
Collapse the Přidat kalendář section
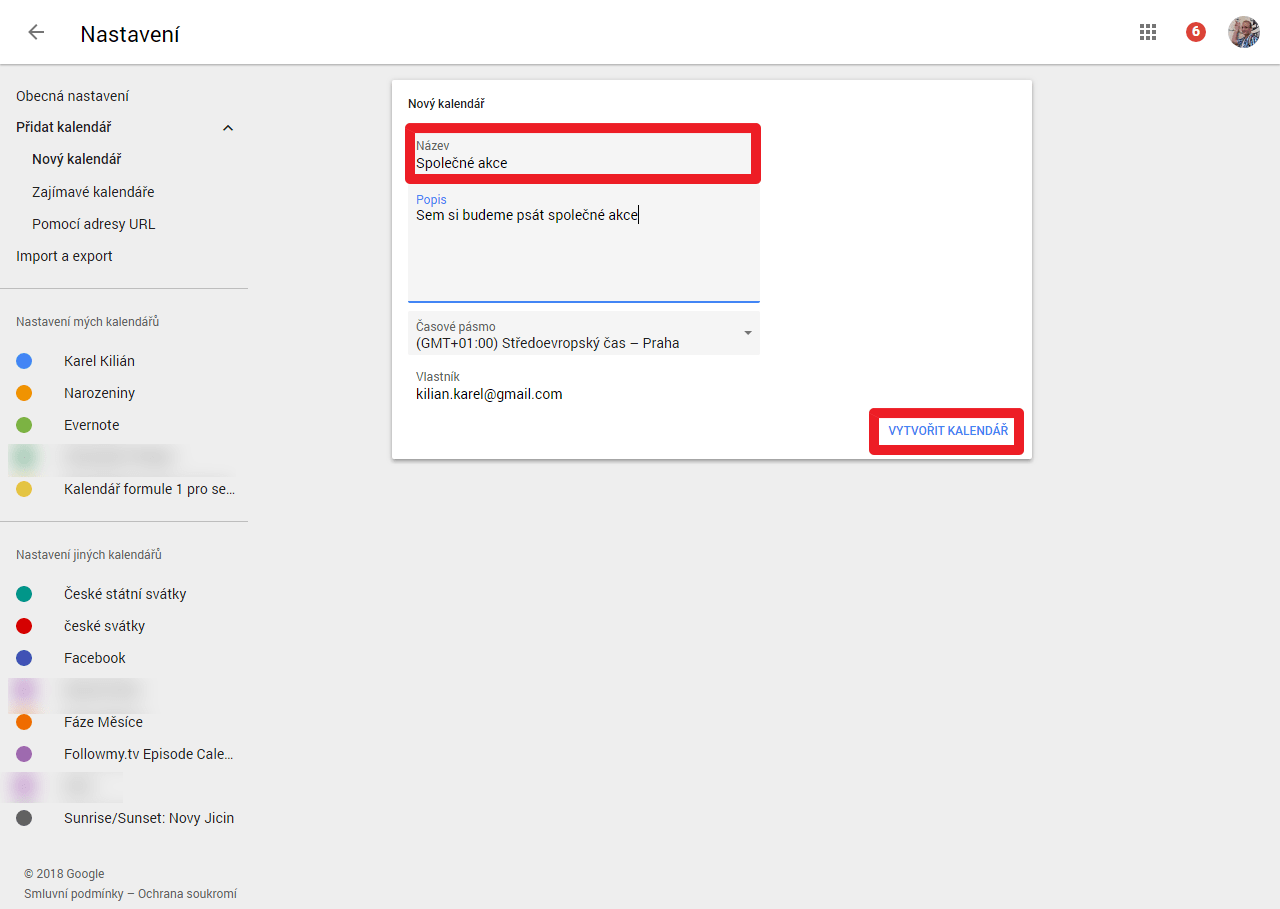(x=228, y=128)
